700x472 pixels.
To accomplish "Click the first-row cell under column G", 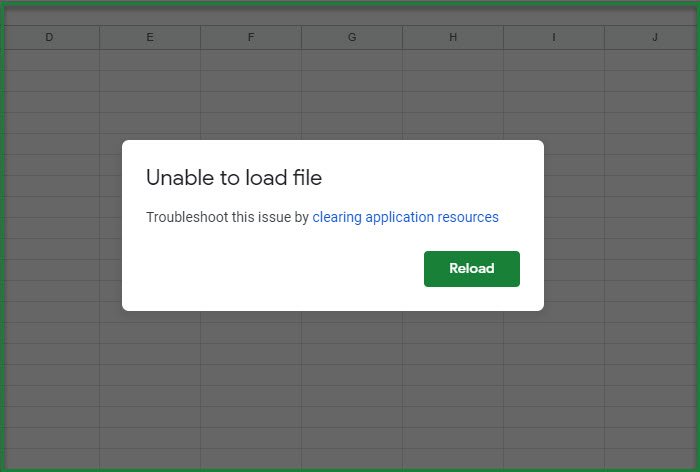I will (352, 59).
